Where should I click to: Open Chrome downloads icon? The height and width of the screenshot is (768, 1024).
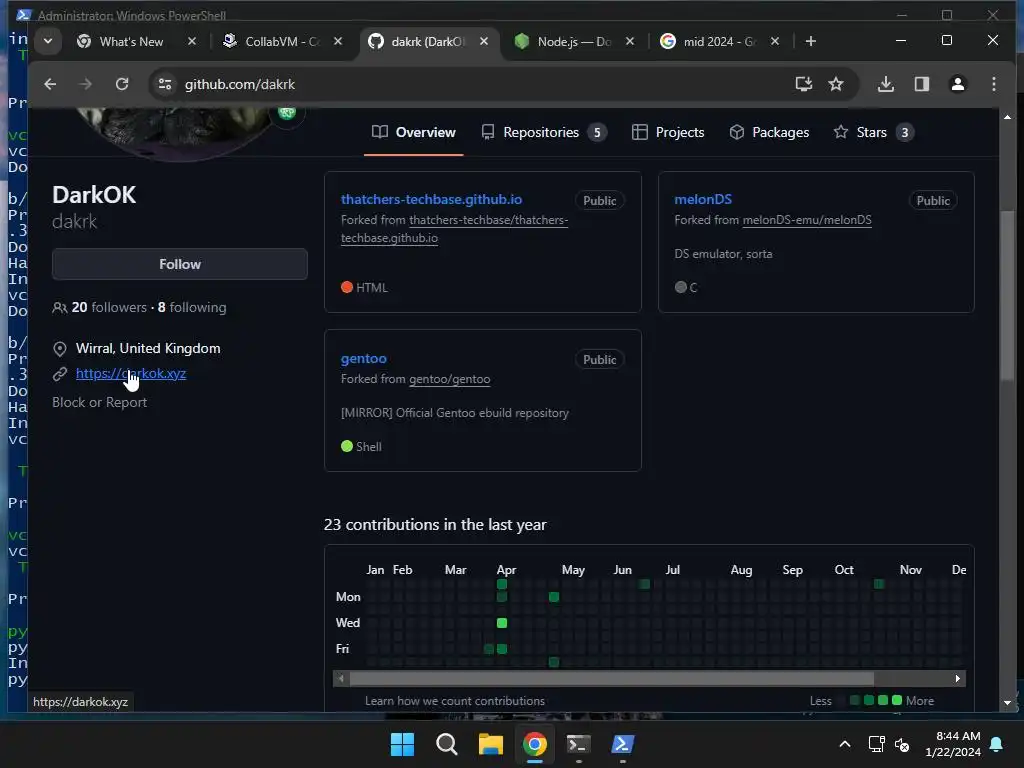[x=886, y=84]
